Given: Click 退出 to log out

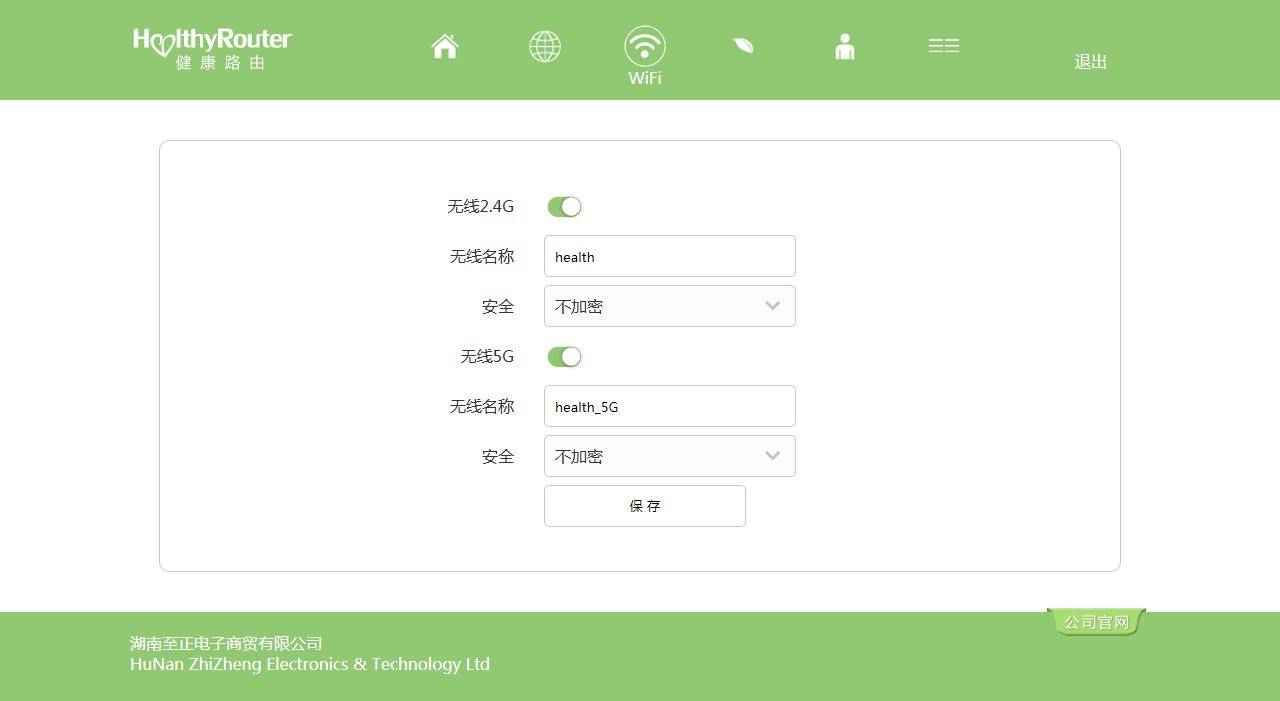Looking at the screenshot, I should (x=1090, y=62).
